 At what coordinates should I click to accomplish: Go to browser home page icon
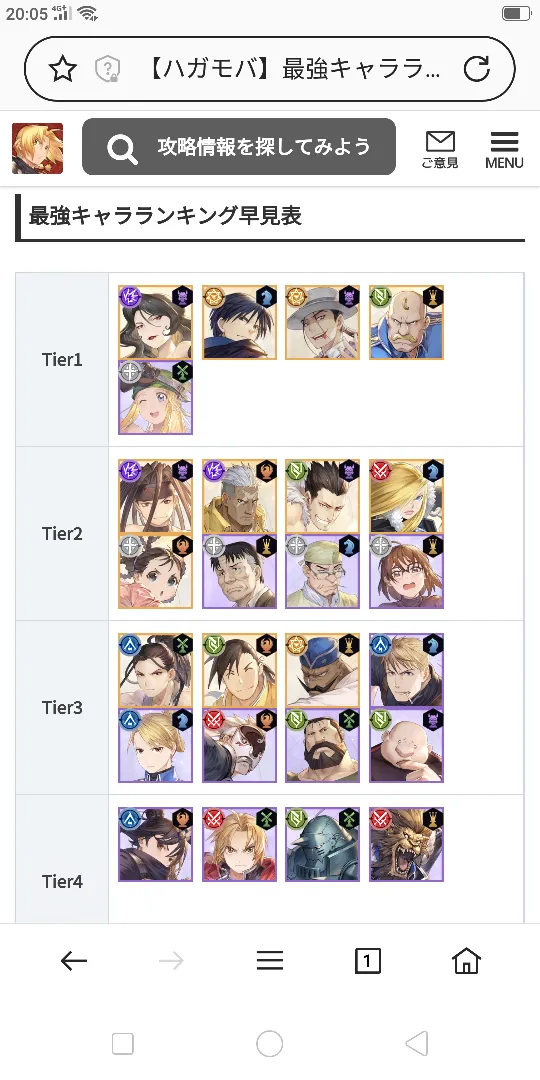(466, 961)
